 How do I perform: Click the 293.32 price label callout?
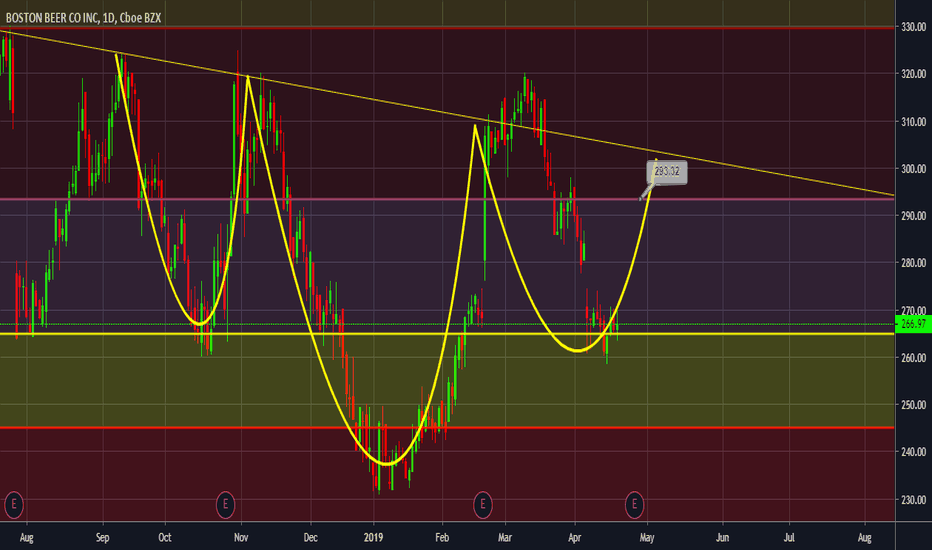(667, 172)
